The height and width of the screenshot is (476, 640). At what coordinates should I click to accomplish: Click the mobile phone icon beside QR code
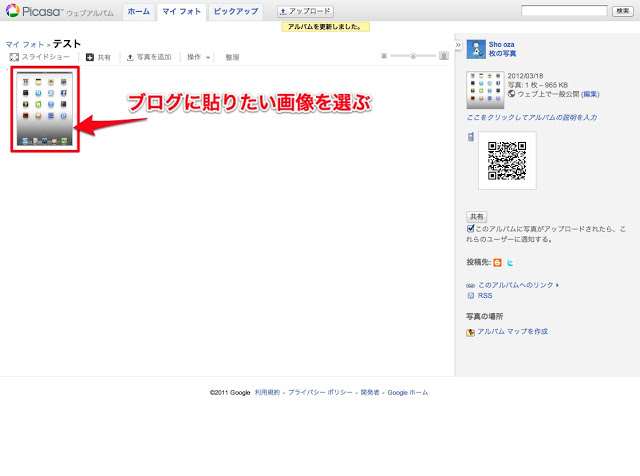(470, 137)
